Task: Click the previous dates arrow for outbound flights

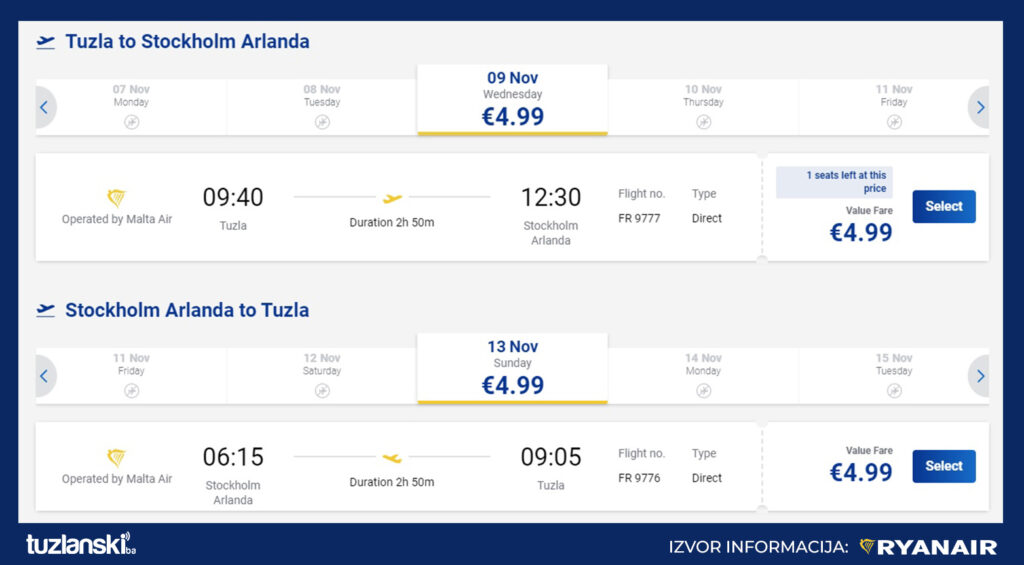Action: [x=45, y=107]
